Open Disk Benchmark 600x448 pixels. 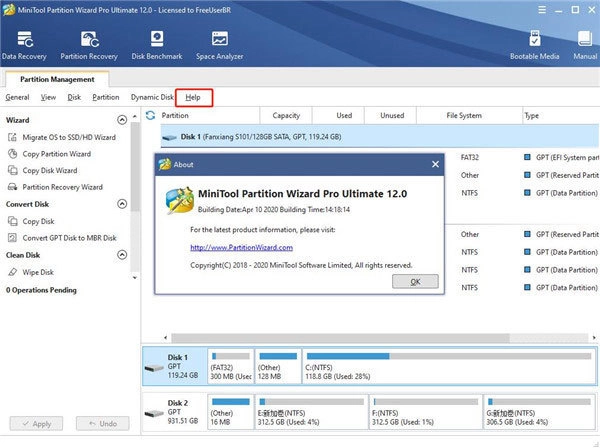click(157, 45)
